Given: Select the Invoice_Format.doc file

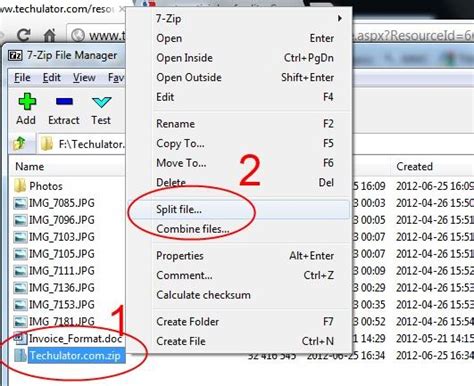Looking at the screenshot, I should (x=75, y=339).
